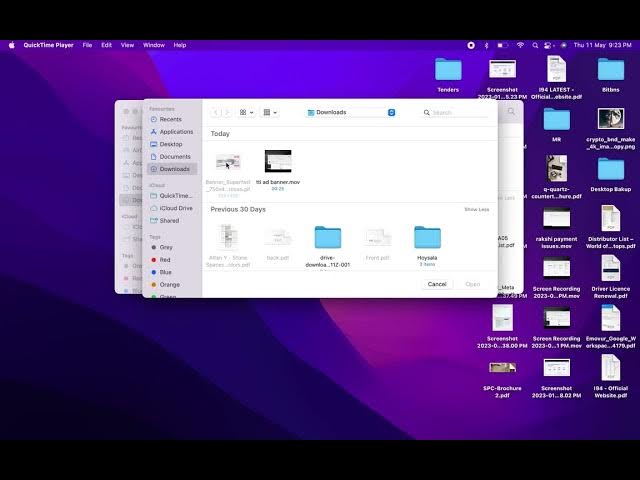Open the Hoysala folder
This screenshot has height=480, width=640.
(x=427, y=246)
